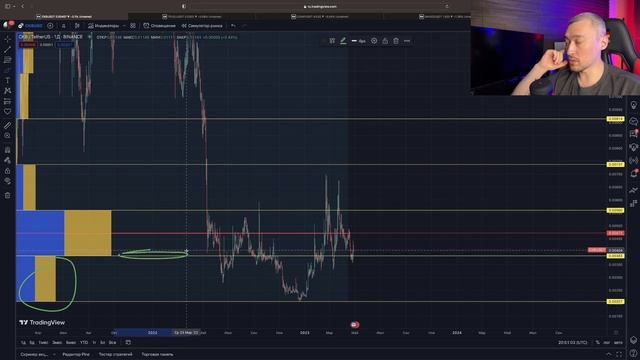The image size is (640, 360).
Task: Lock selected drawing in floating toolbar
Action: [385, 41]
